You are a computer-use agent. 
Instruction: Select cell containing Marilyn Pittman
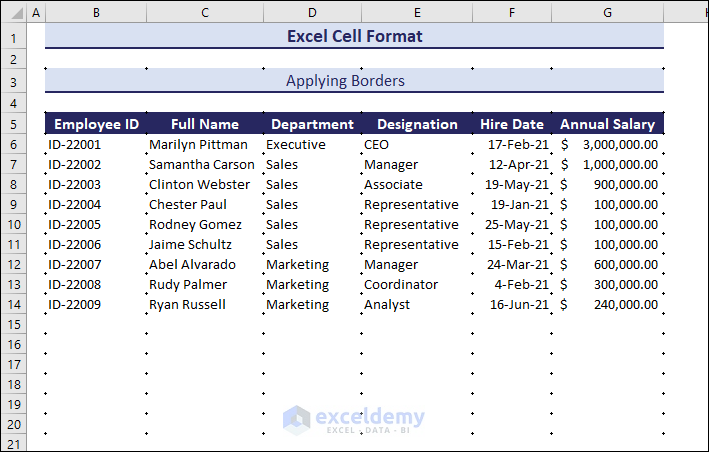[204, 145]
